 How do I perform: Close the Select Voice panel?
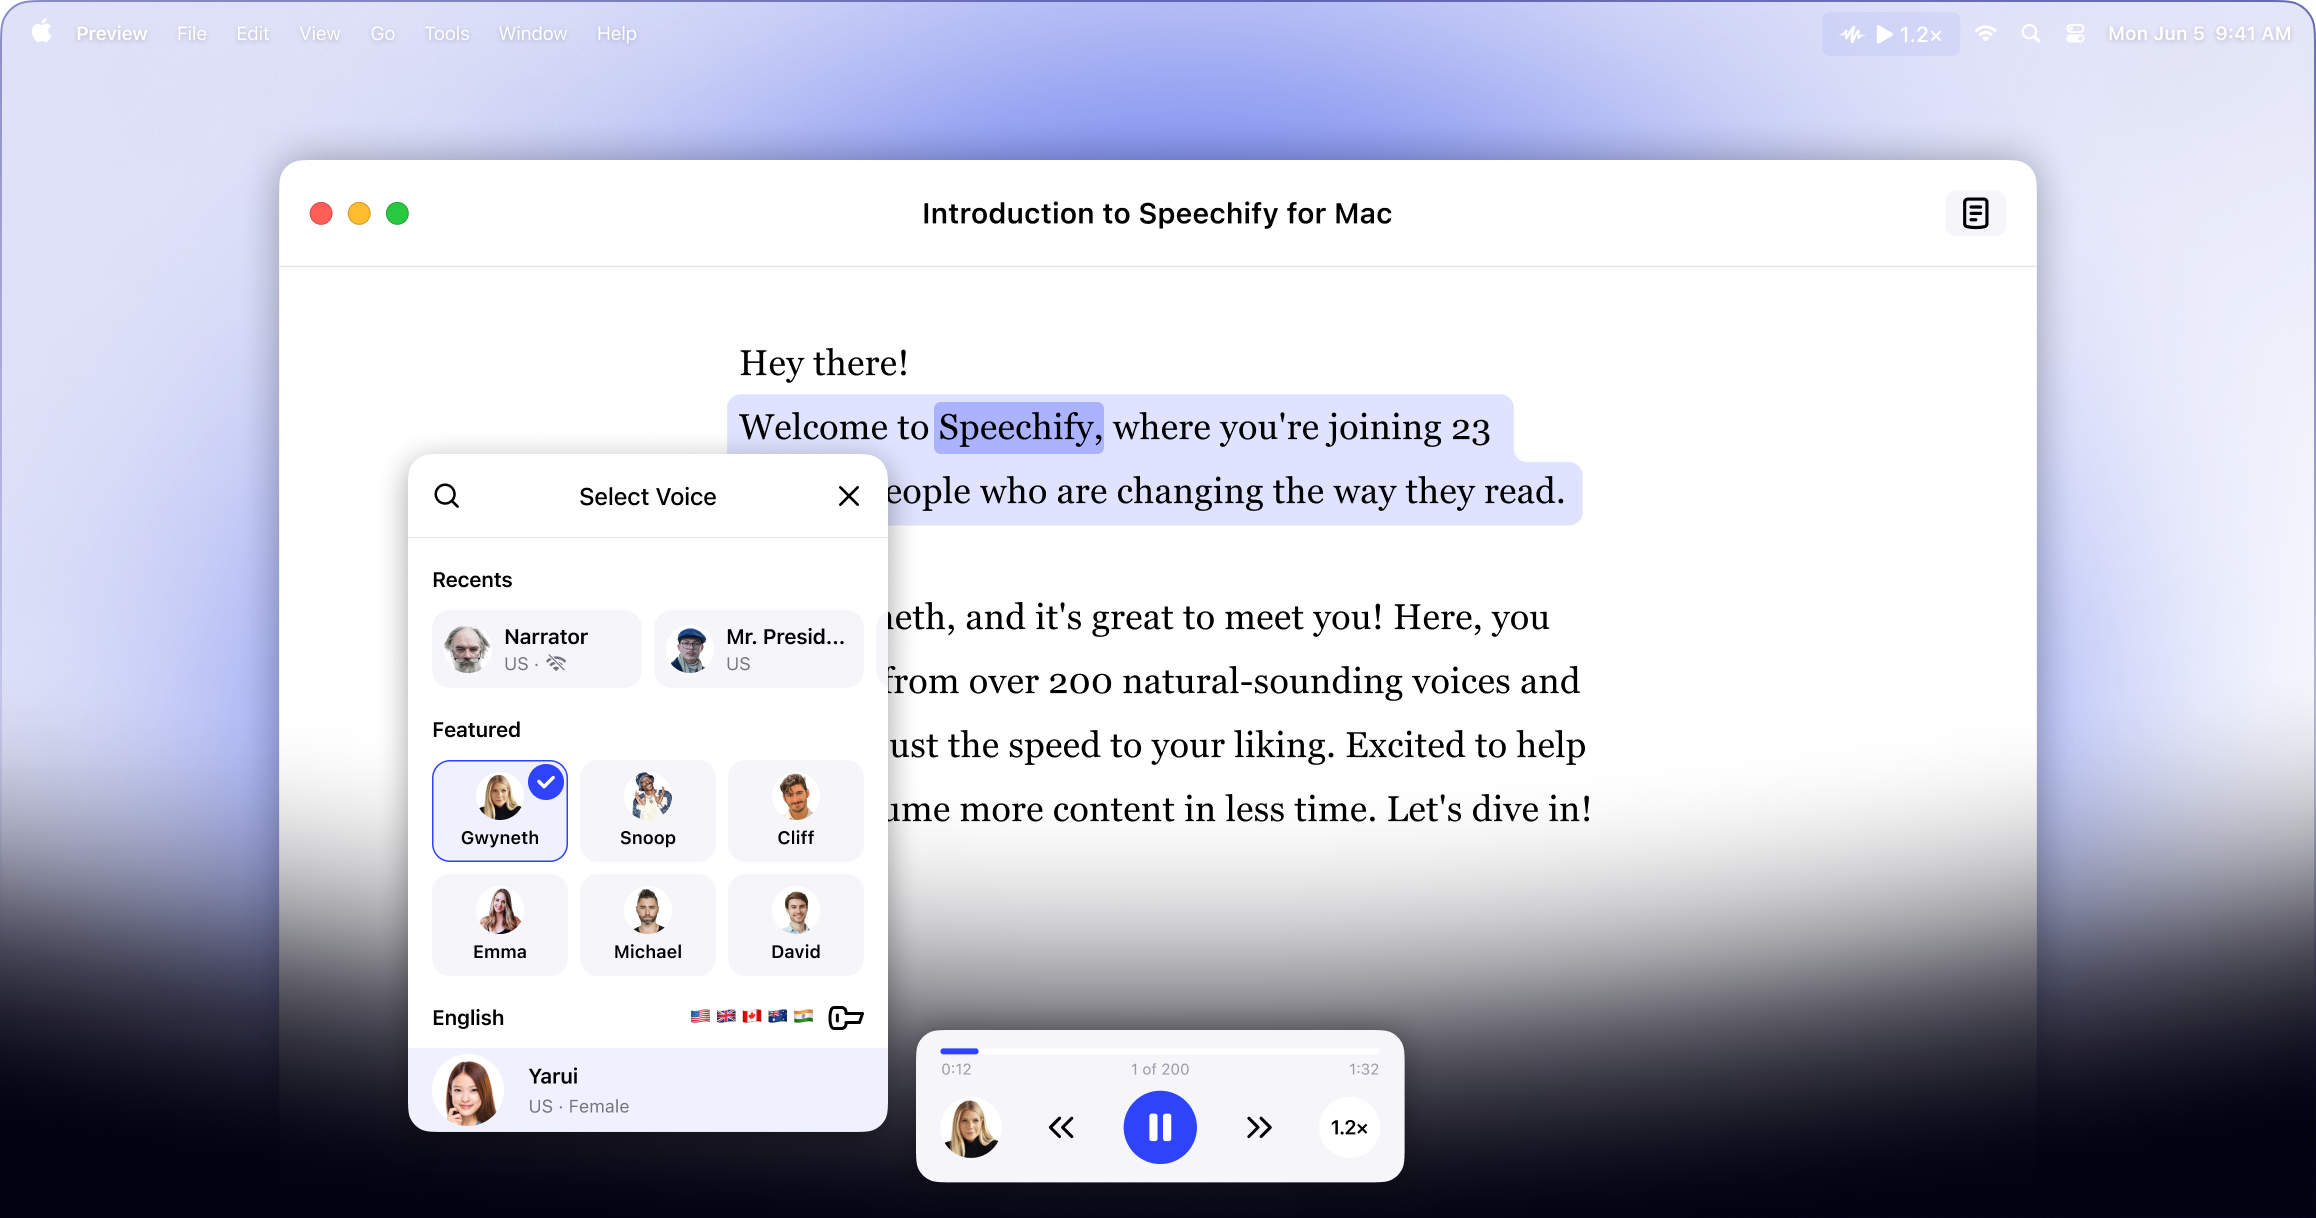[x=849, y=496]
